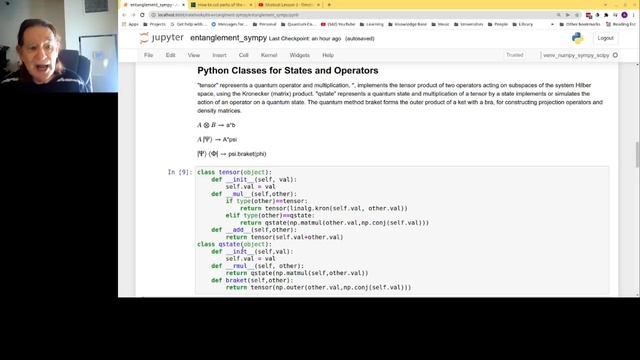The image size is (640, 360).
Task: Click the linalg.kron return line
Action: 324,208
